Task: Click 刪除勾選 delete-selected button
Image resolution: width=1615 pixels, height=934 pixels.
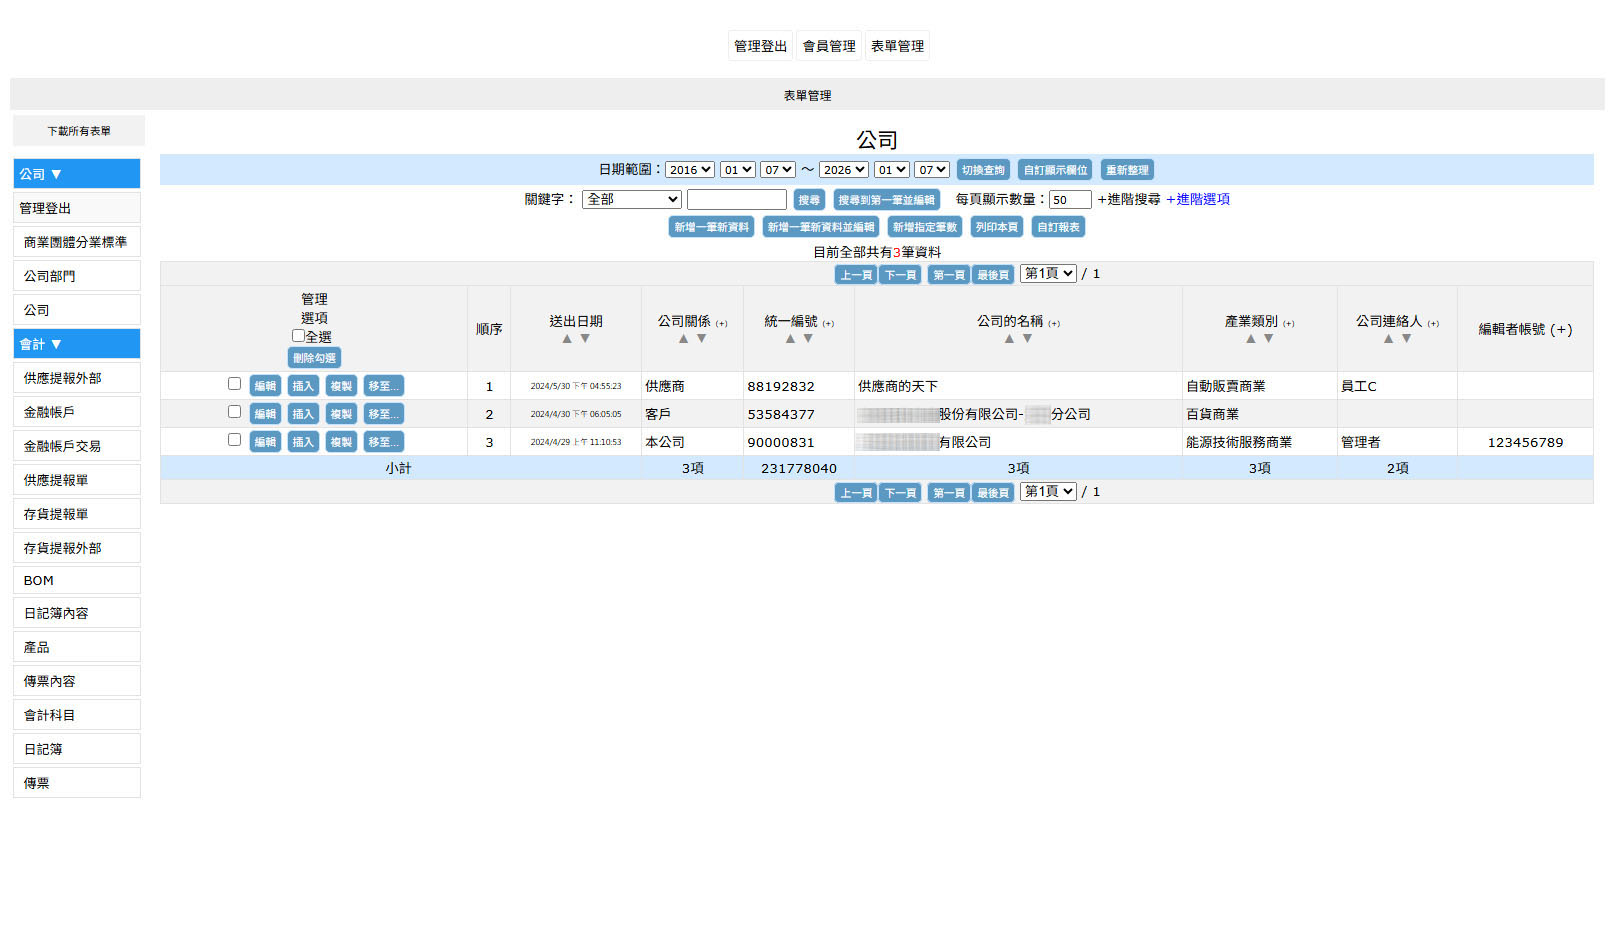Action: coord(314,358)
